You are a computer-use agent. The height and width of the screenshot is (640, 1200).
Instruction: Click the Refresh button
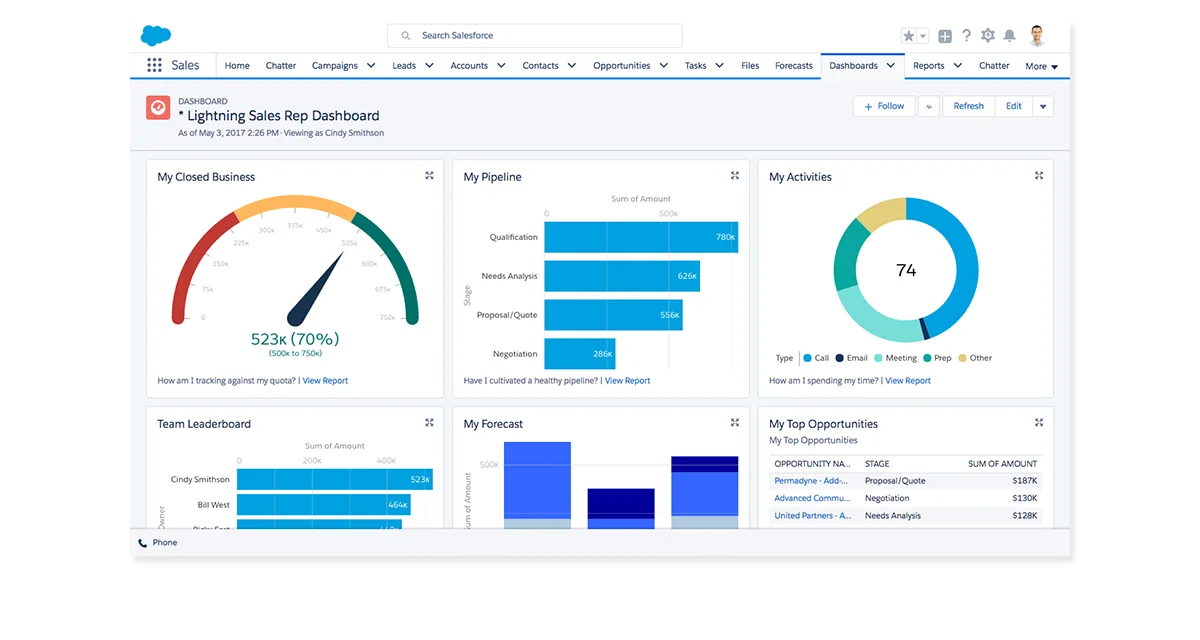coord(968,106)
